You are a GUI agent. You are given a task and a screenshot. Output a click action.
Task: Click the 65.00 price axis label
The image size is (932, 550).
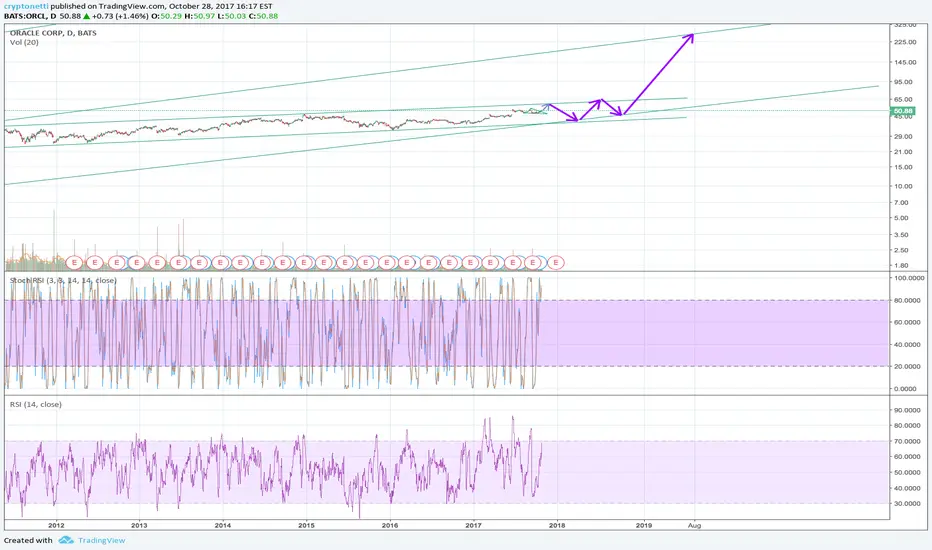point(903,100)
